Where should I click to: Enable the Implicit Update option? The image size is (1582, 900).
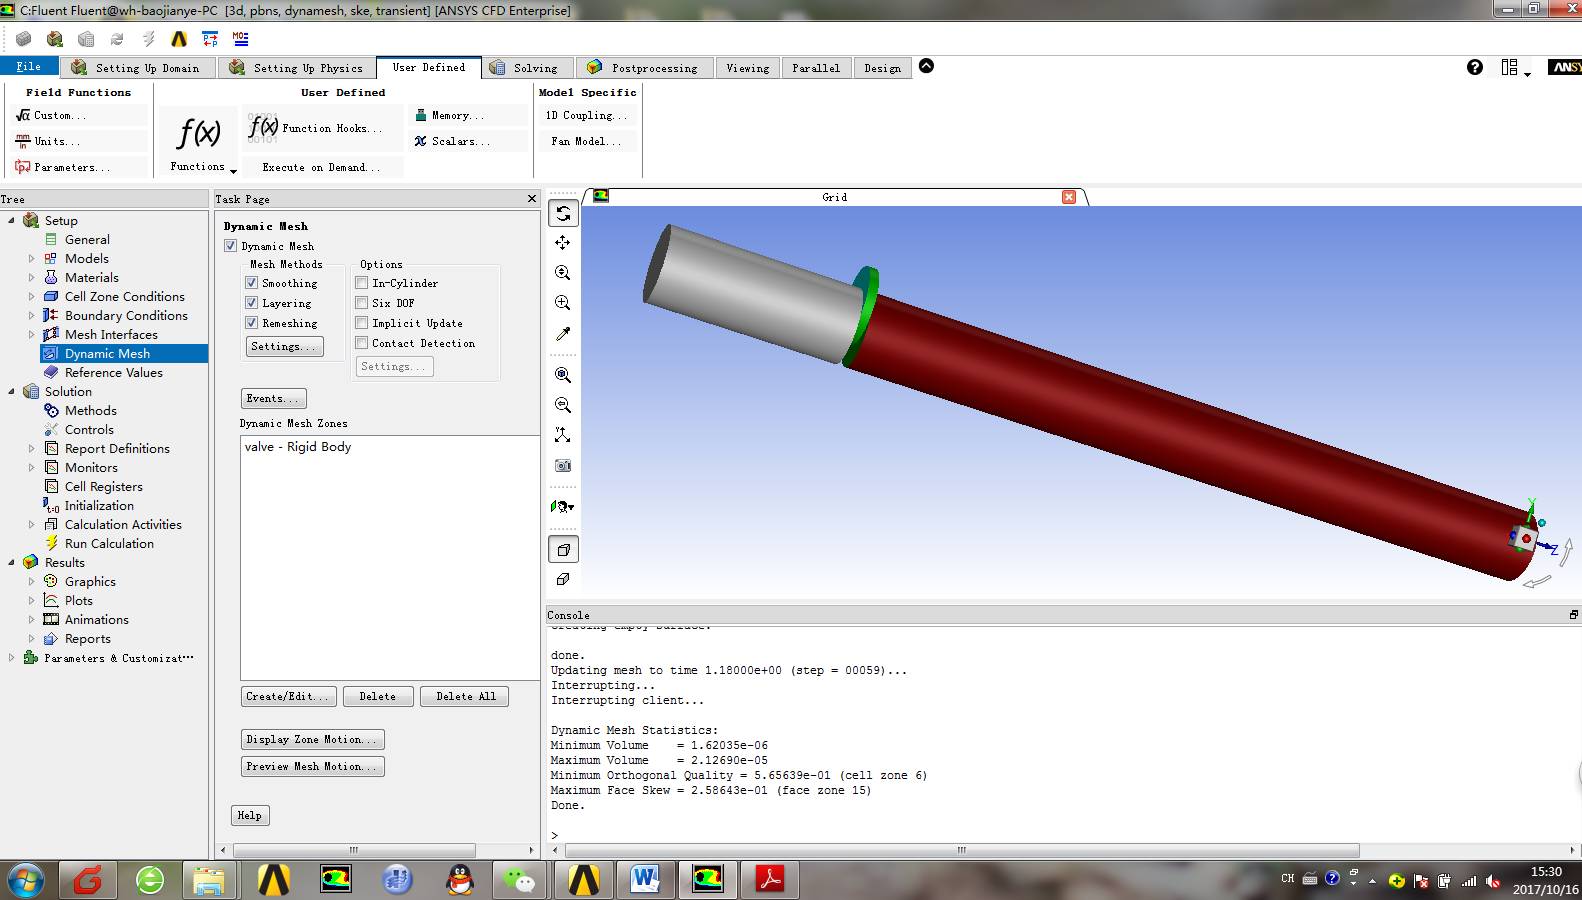click(x=362, y=323)
